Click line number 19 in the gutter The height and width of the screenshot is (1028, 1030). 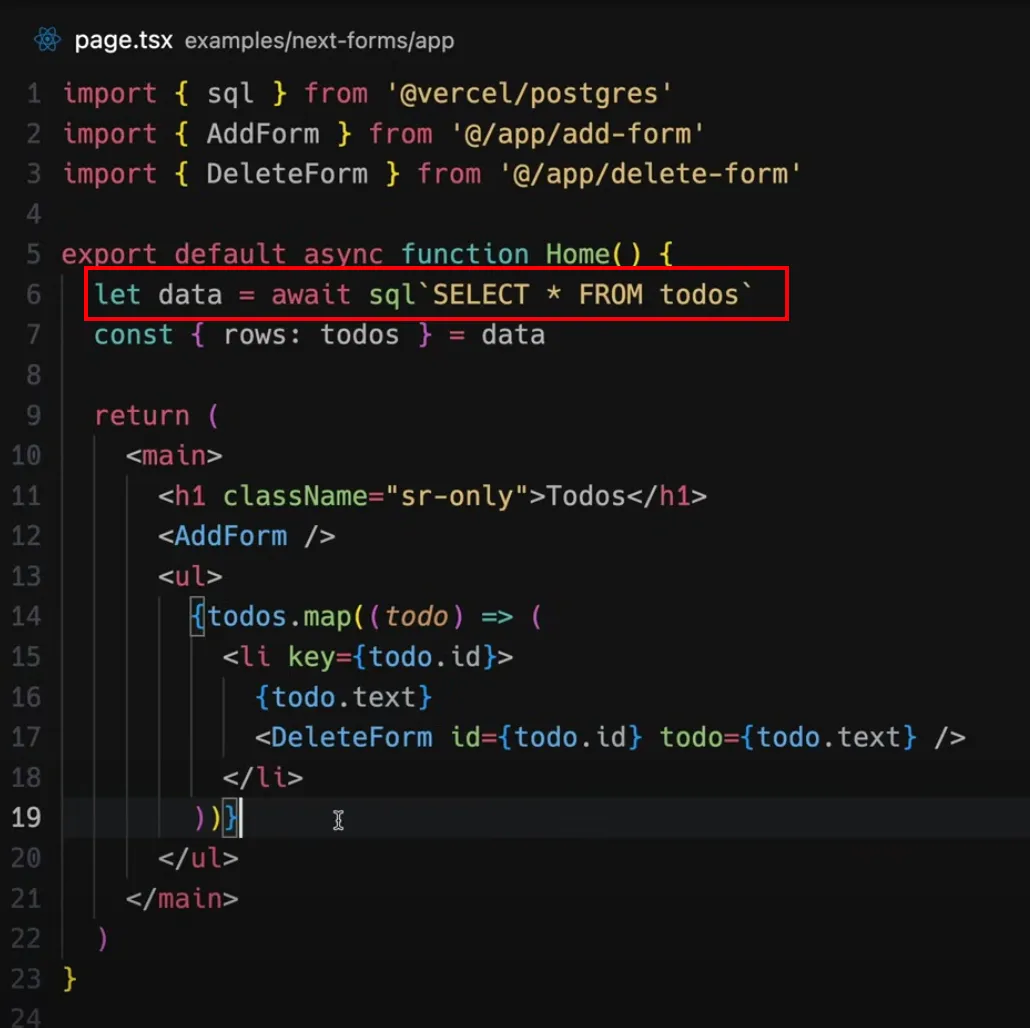point(27,818)
